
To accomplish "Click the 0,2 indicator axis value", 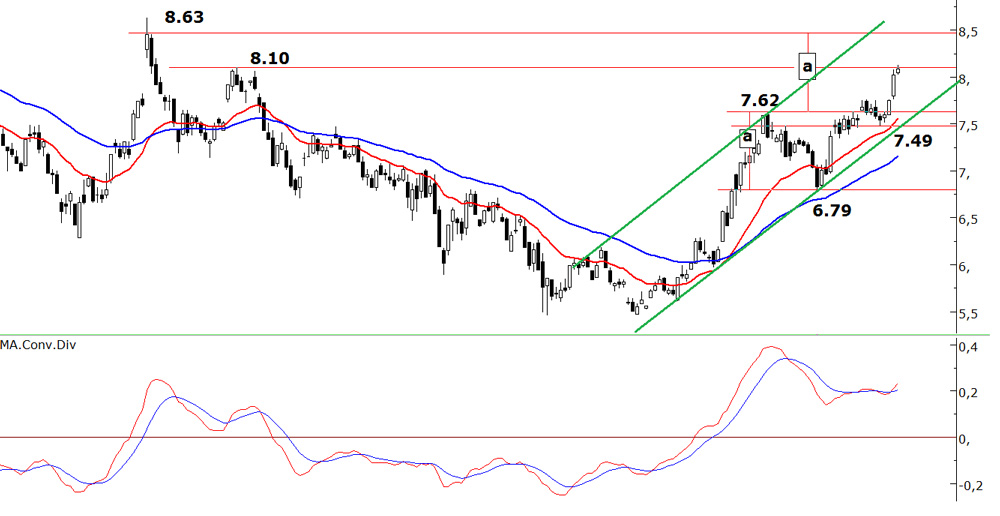I will click(968, 392).
